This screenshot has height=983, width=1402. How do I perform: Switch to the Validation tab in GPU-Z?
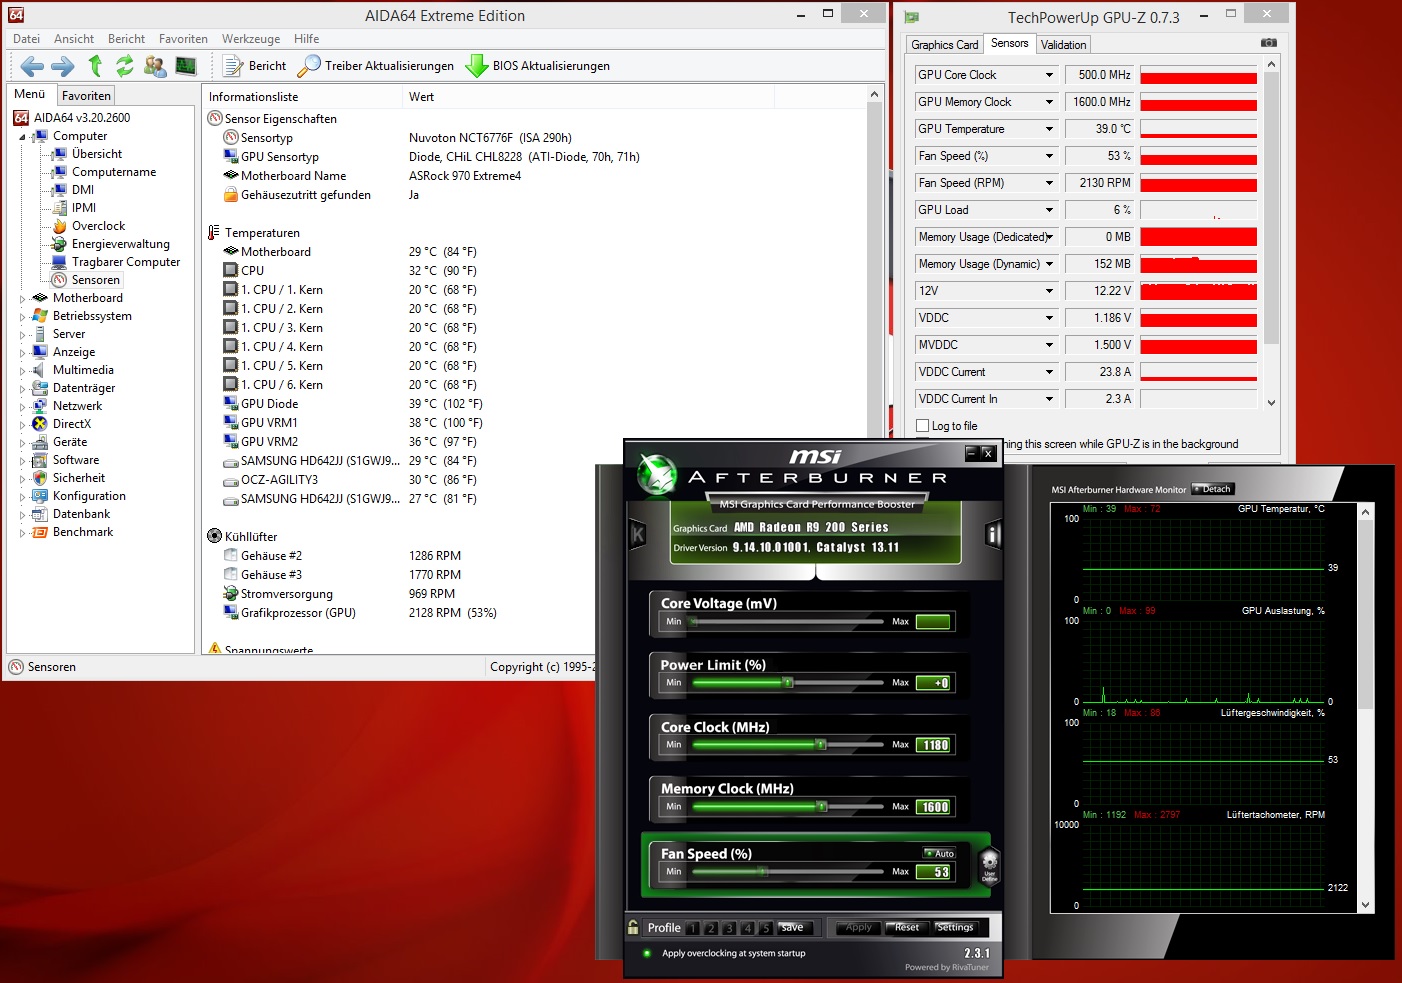pos(1063,45)
